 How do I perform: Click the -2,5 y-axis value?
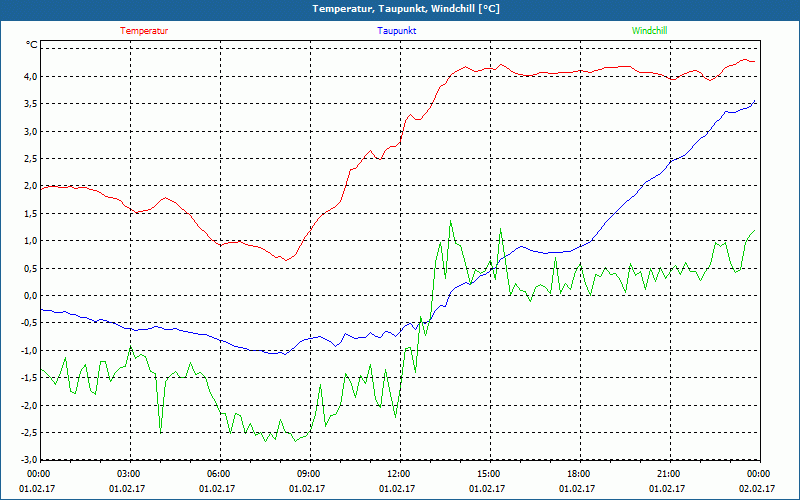pyautogui.click(x=30, y=433)
